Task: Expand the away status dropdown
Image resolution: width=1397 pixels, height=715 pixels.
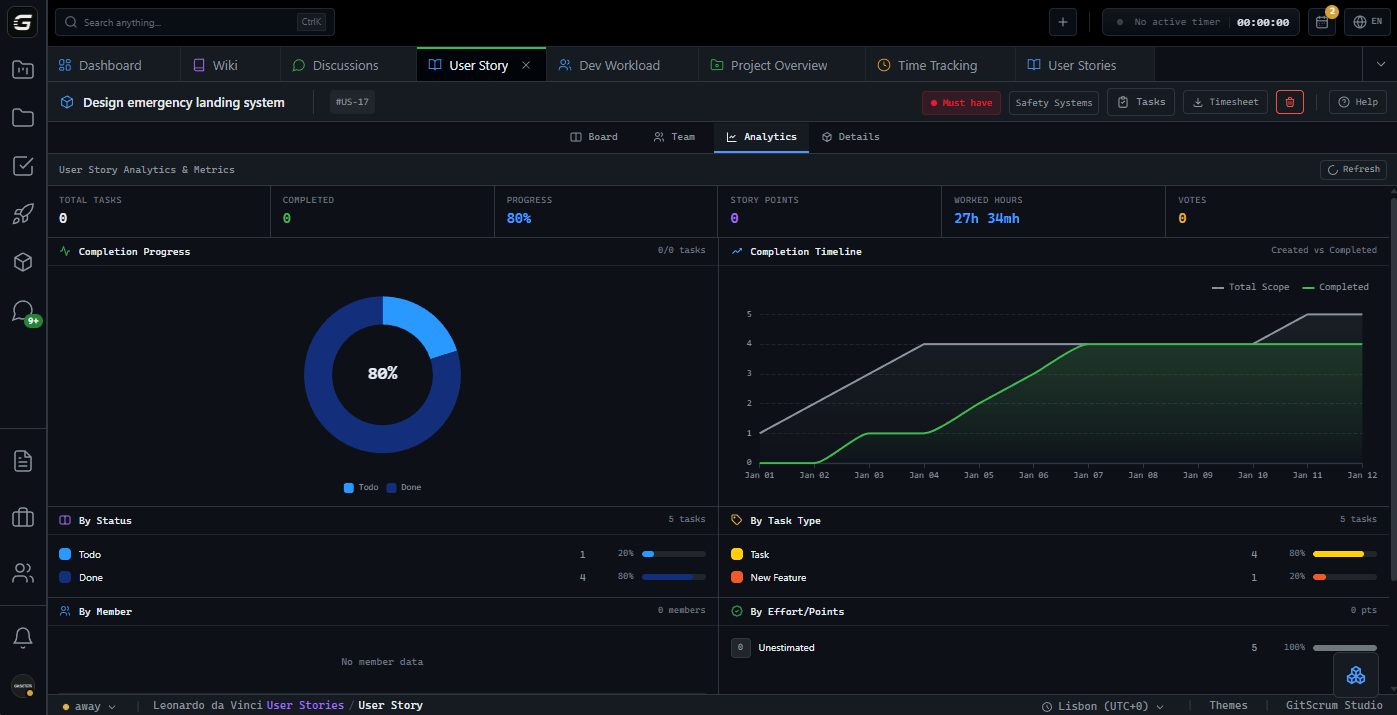Action: click(89, 705)
